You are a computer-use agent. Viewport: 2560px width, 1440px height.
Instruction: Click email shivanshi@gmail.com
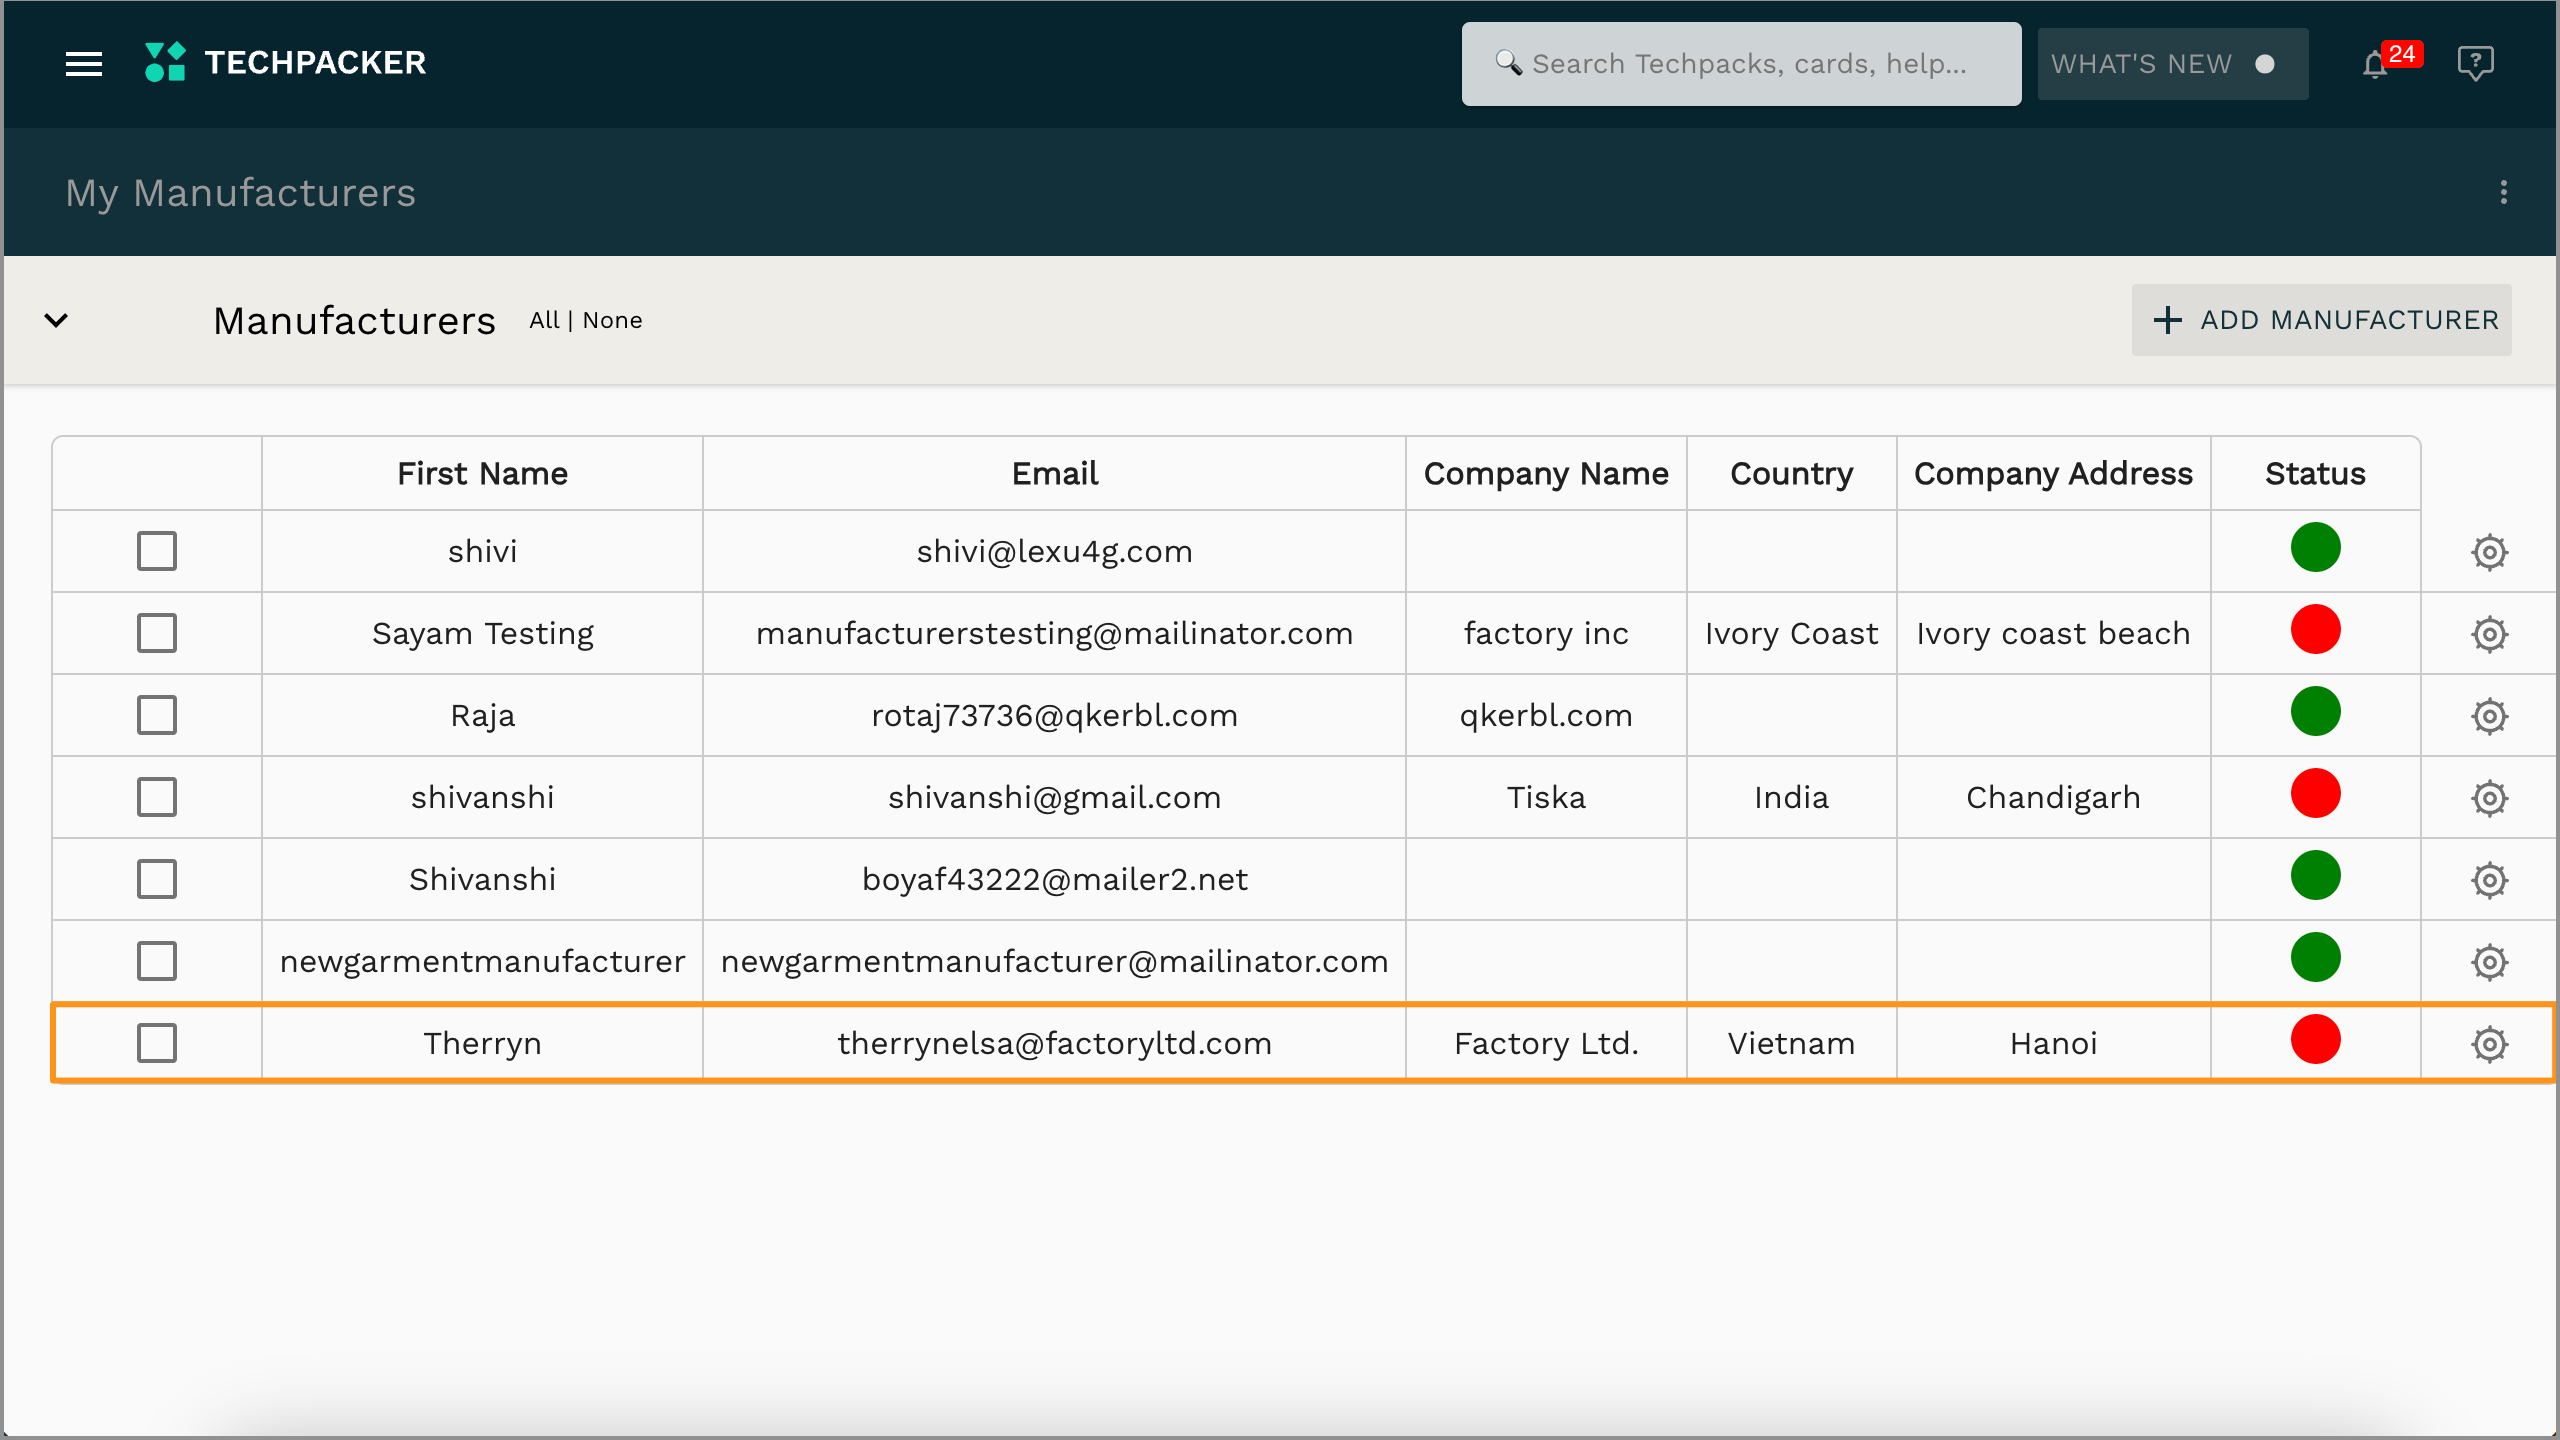coord(1054,797)
